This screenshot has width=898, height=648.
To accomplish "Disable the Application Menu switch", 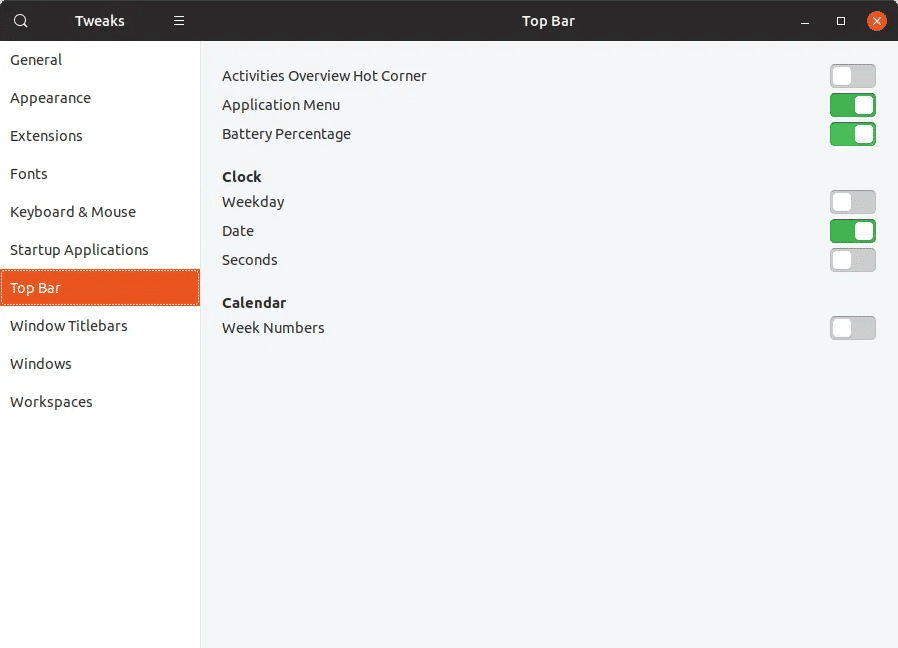I will (852, 105).
